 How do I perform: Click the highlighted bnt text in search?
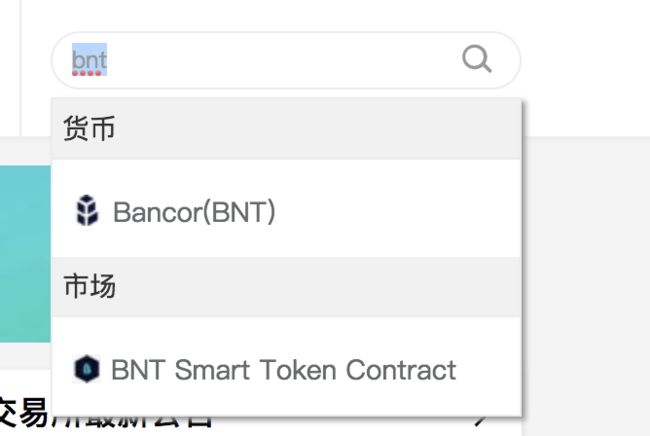[x=90, y=59]
